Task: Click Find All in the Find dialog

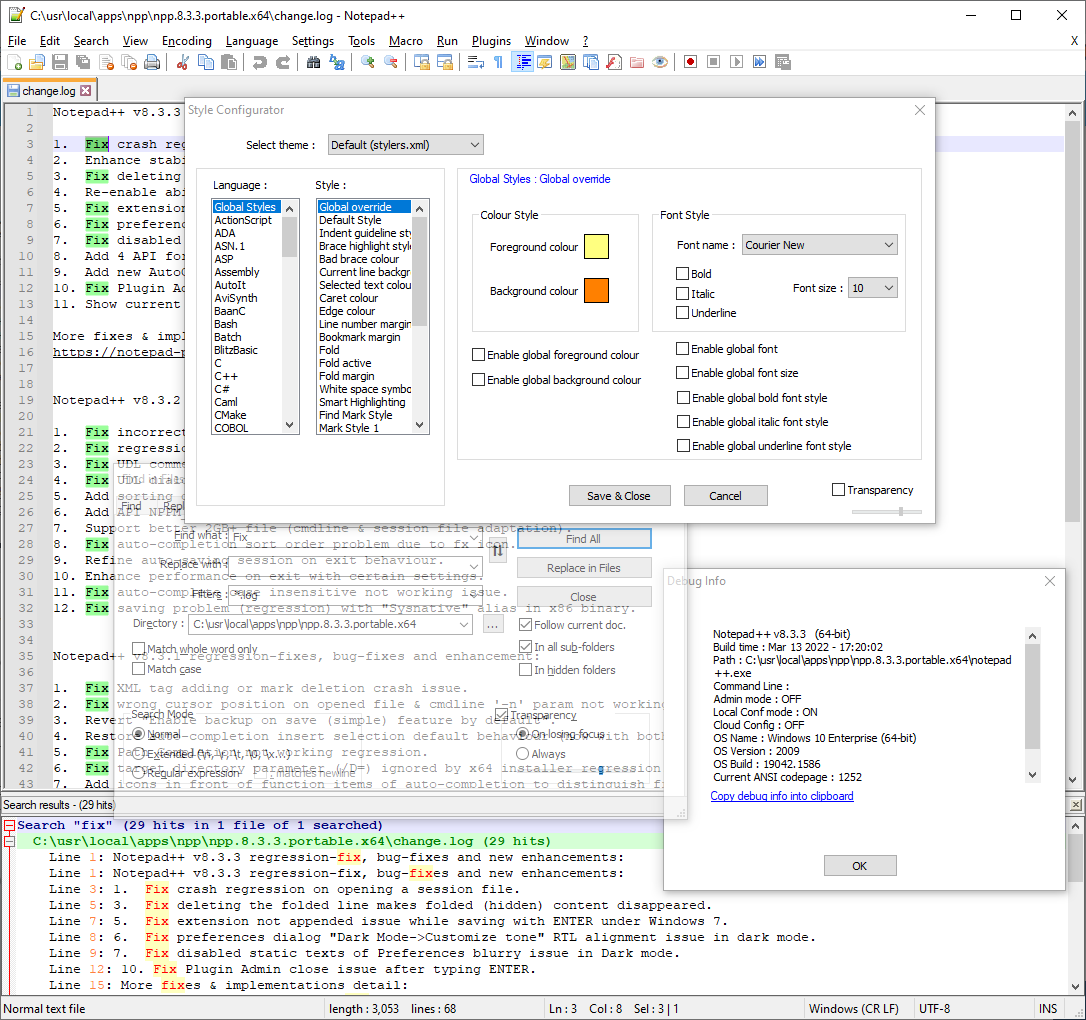Action: pos(584,539)
